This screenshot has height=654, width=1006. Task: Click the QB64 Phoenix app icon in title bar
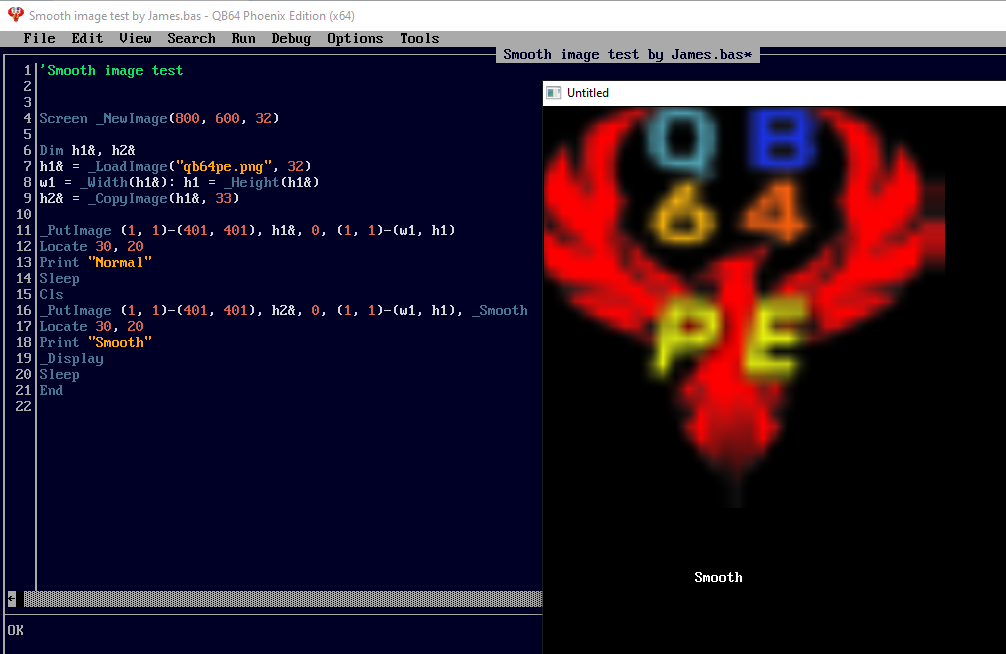coord(15,15)
